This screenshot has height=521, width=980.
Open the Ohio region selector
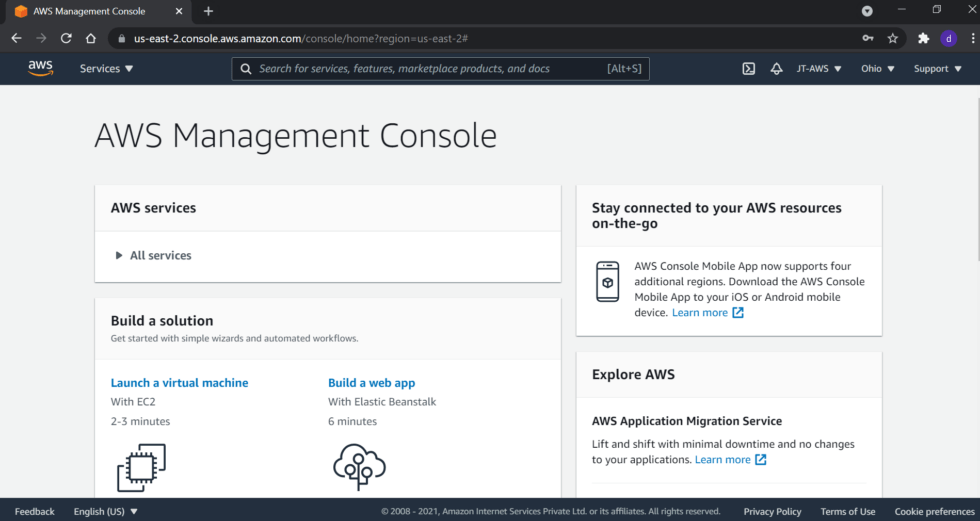[x=878, y=69]
